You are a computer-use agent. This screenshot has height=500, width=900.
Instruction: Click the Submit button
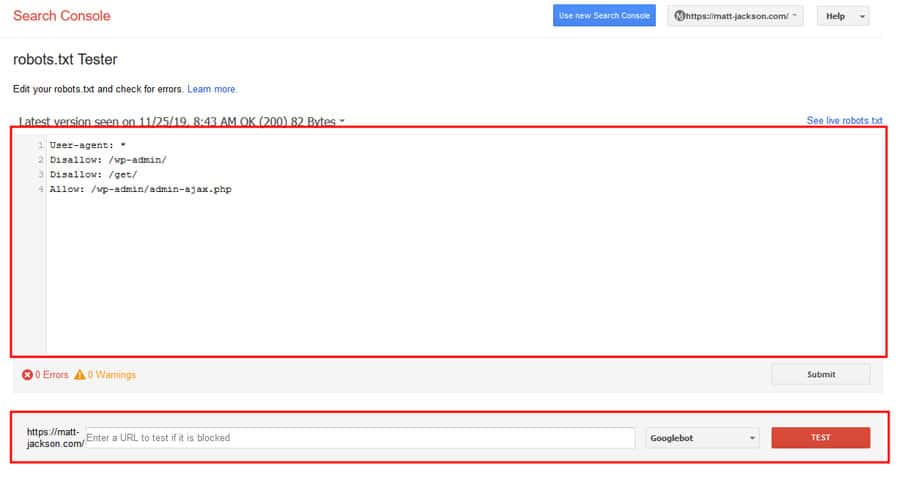[821, 374]
